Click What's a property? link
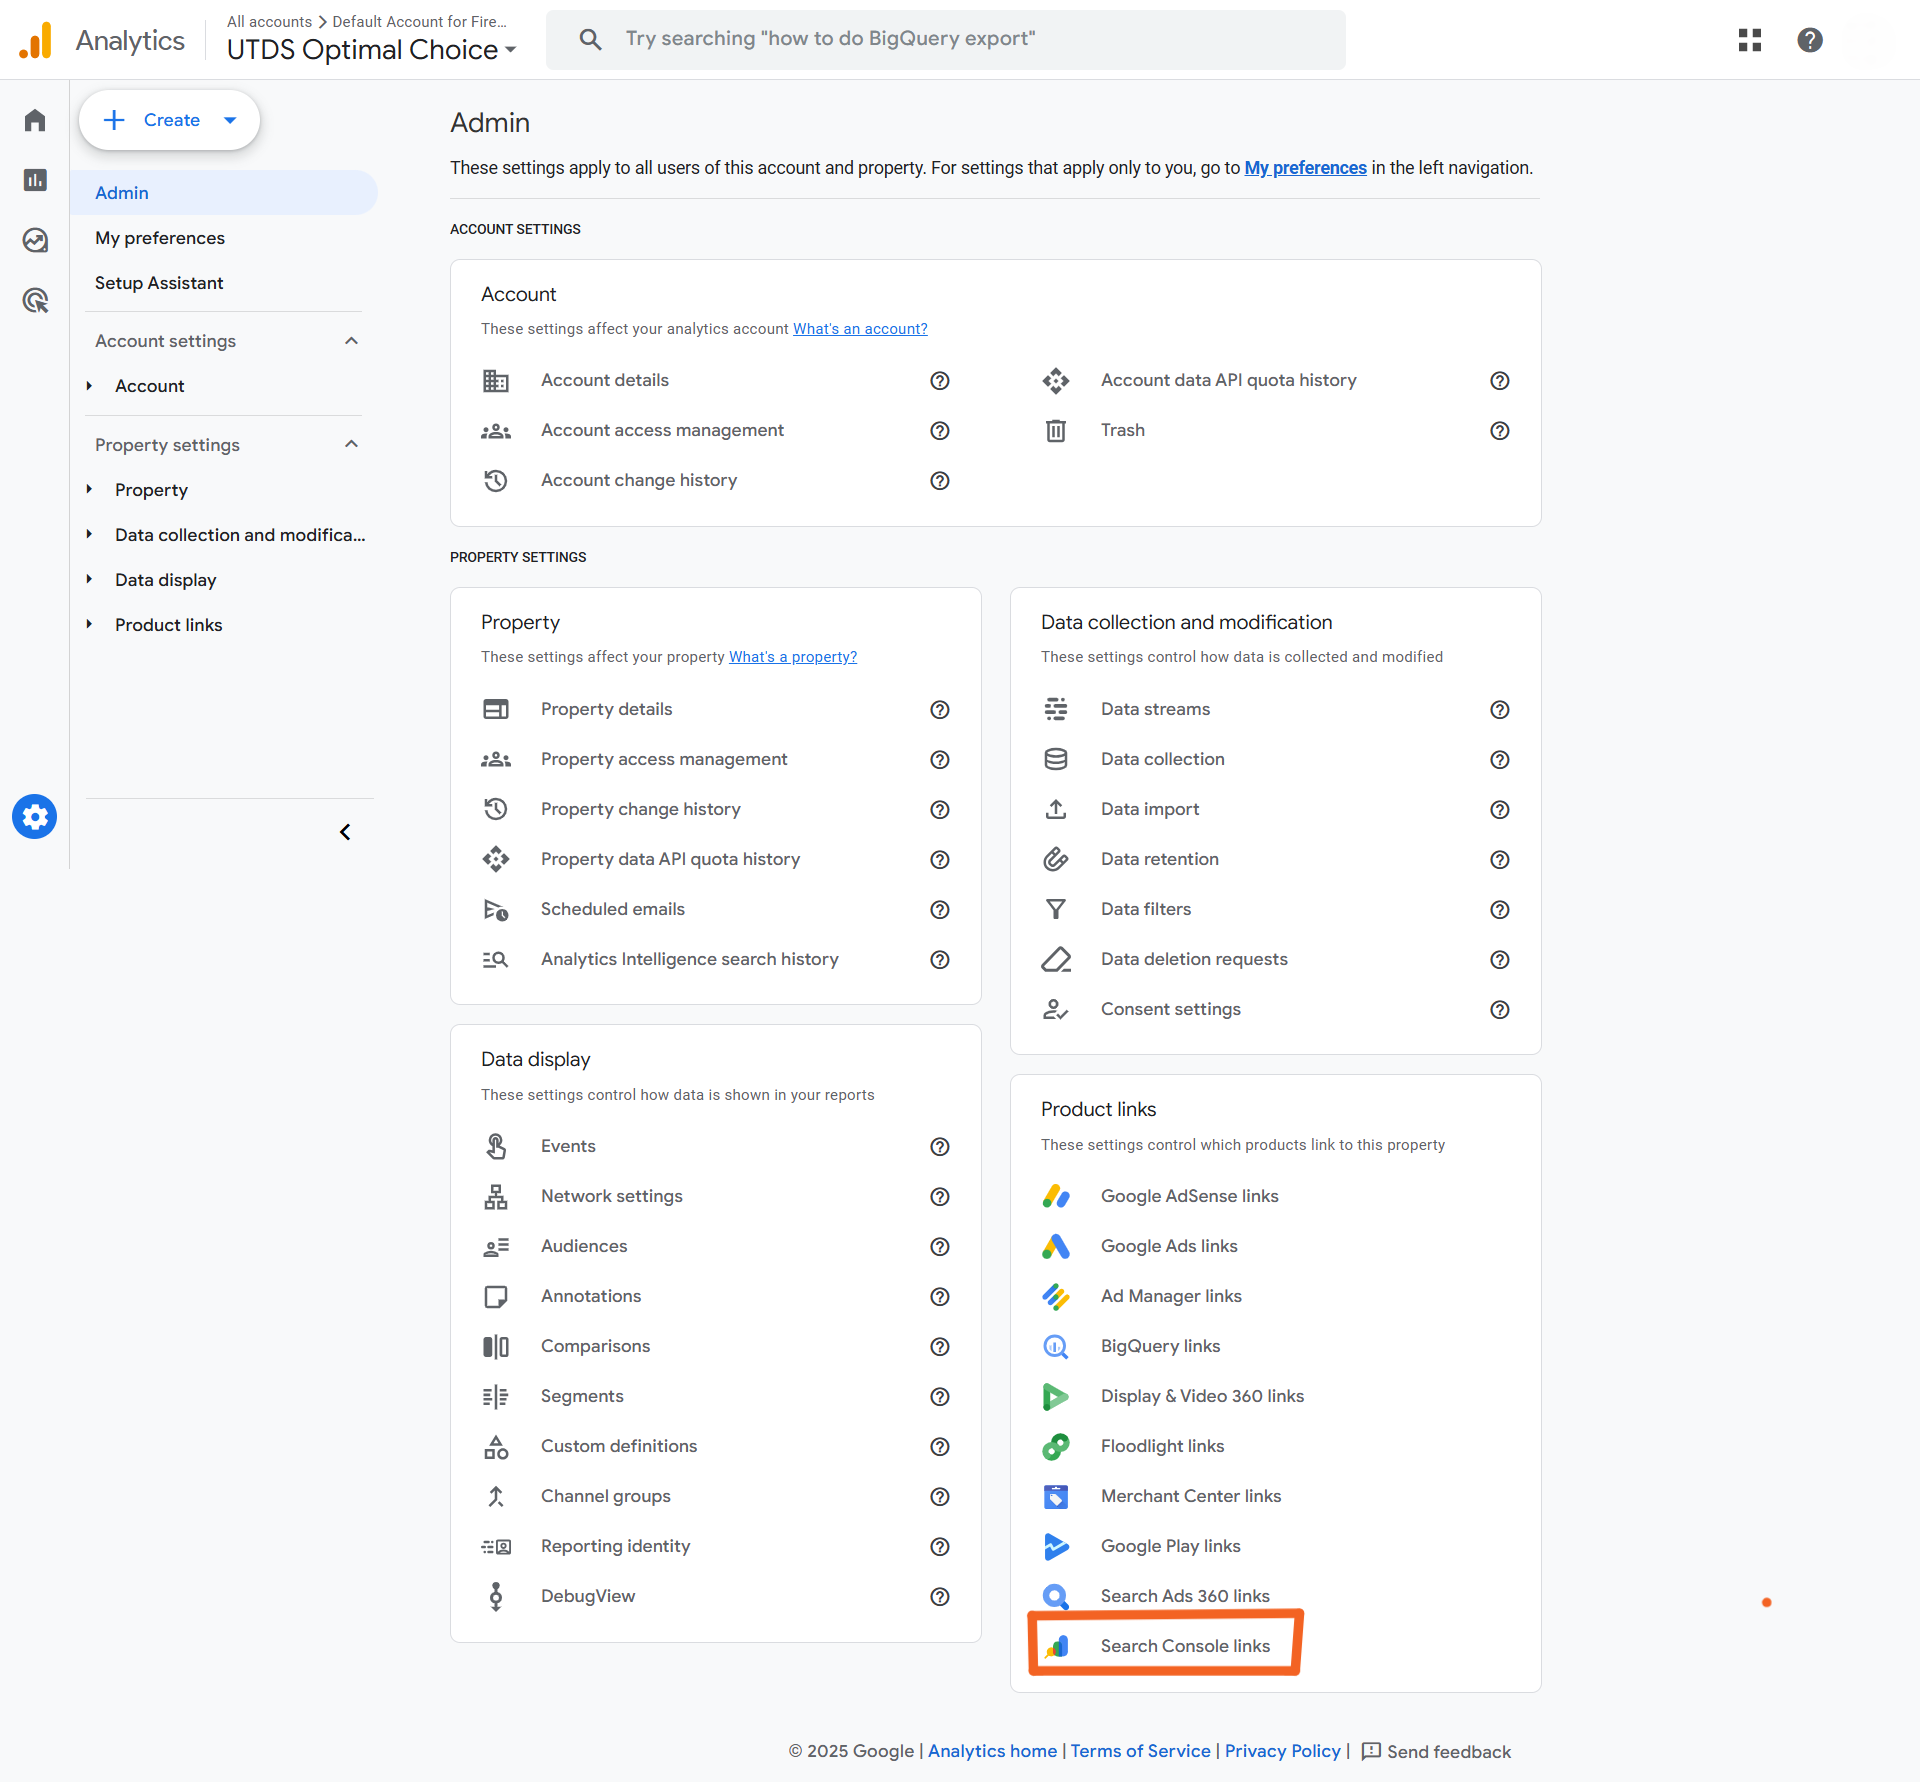This screenshot has width=1920, height=1782. click(793, 657)
